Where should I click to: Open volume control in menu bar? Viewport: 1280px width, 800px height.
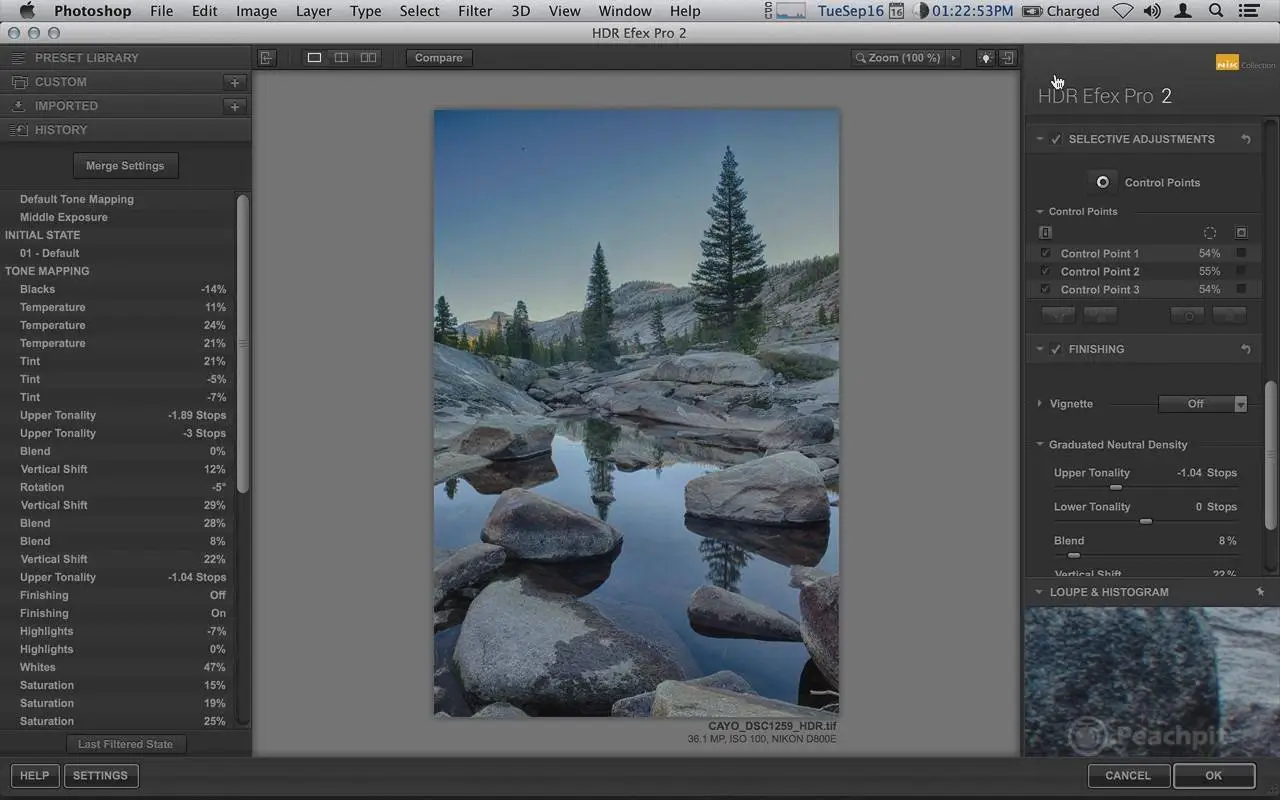1152,11
